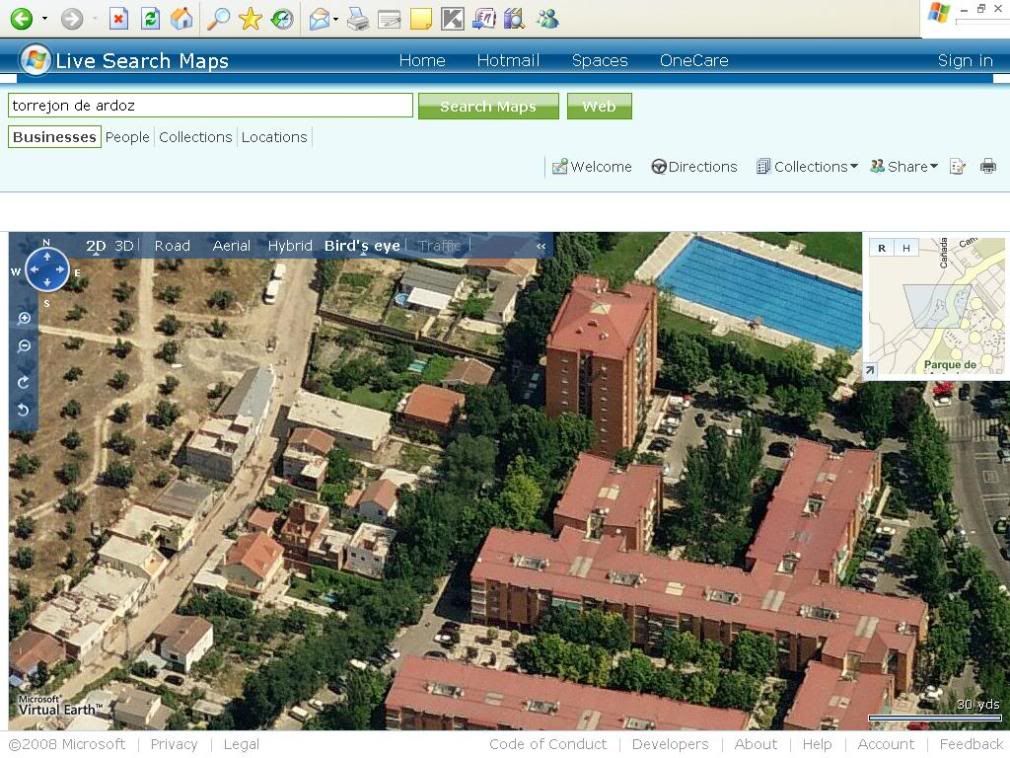This screenshot has width=1010, height=758.
Task: Open the Share dropdown menu
Action: [904, 167]
